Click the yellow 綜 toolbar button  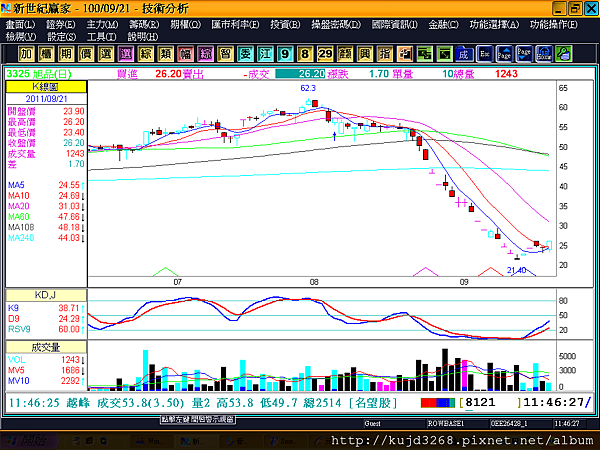pos(145,54)
